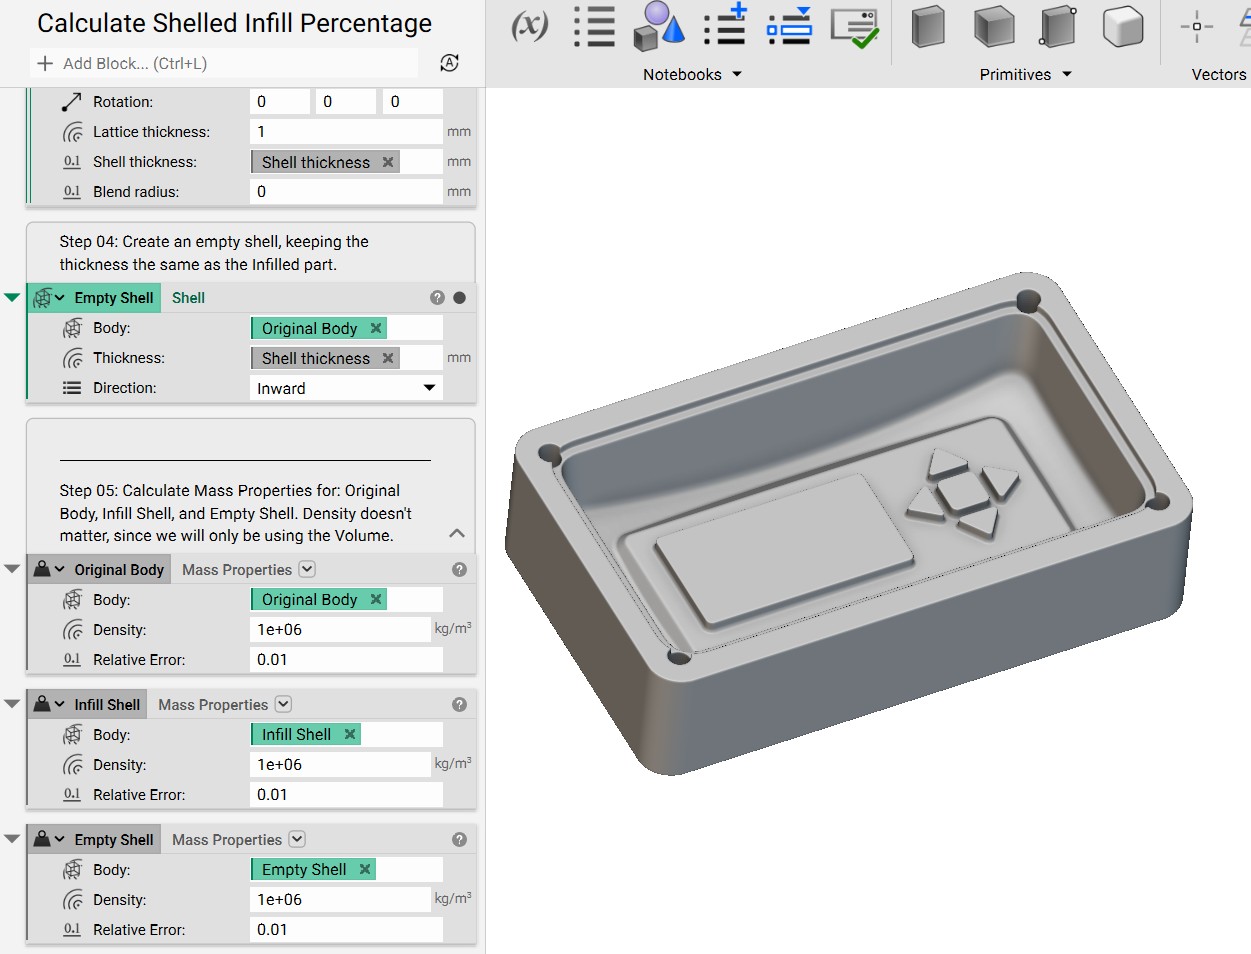Collapse the Original Body Mass Properties block triangle

[x=12, y=569]
